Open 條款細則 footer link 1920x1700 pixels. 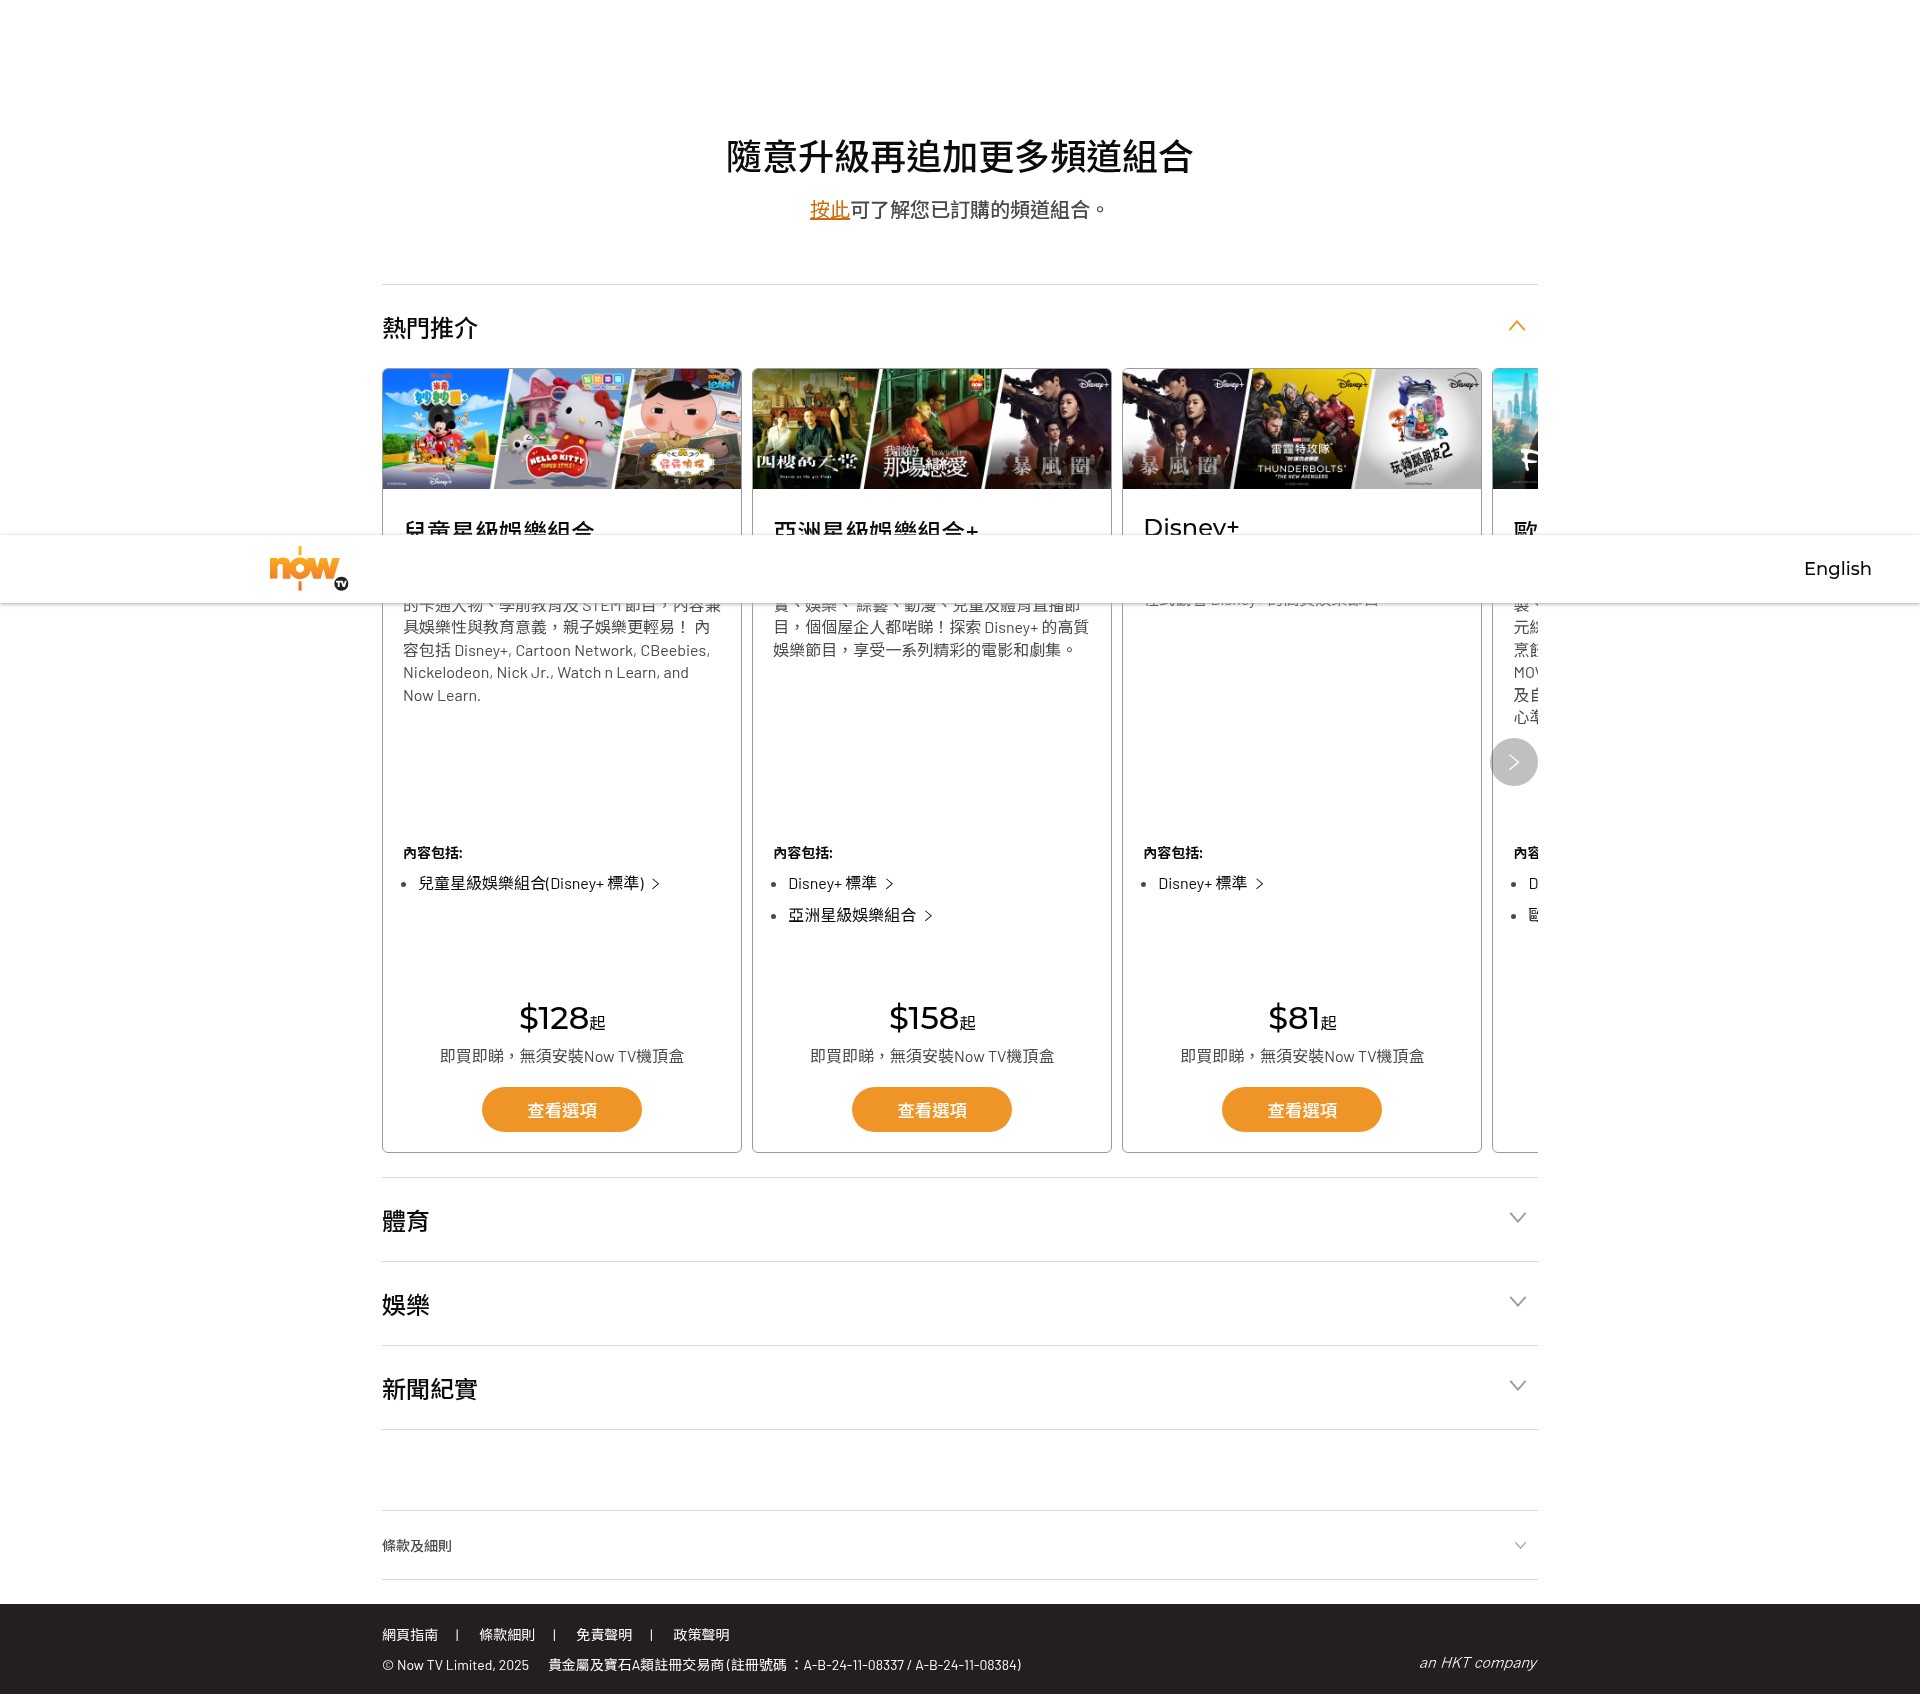507,1636
